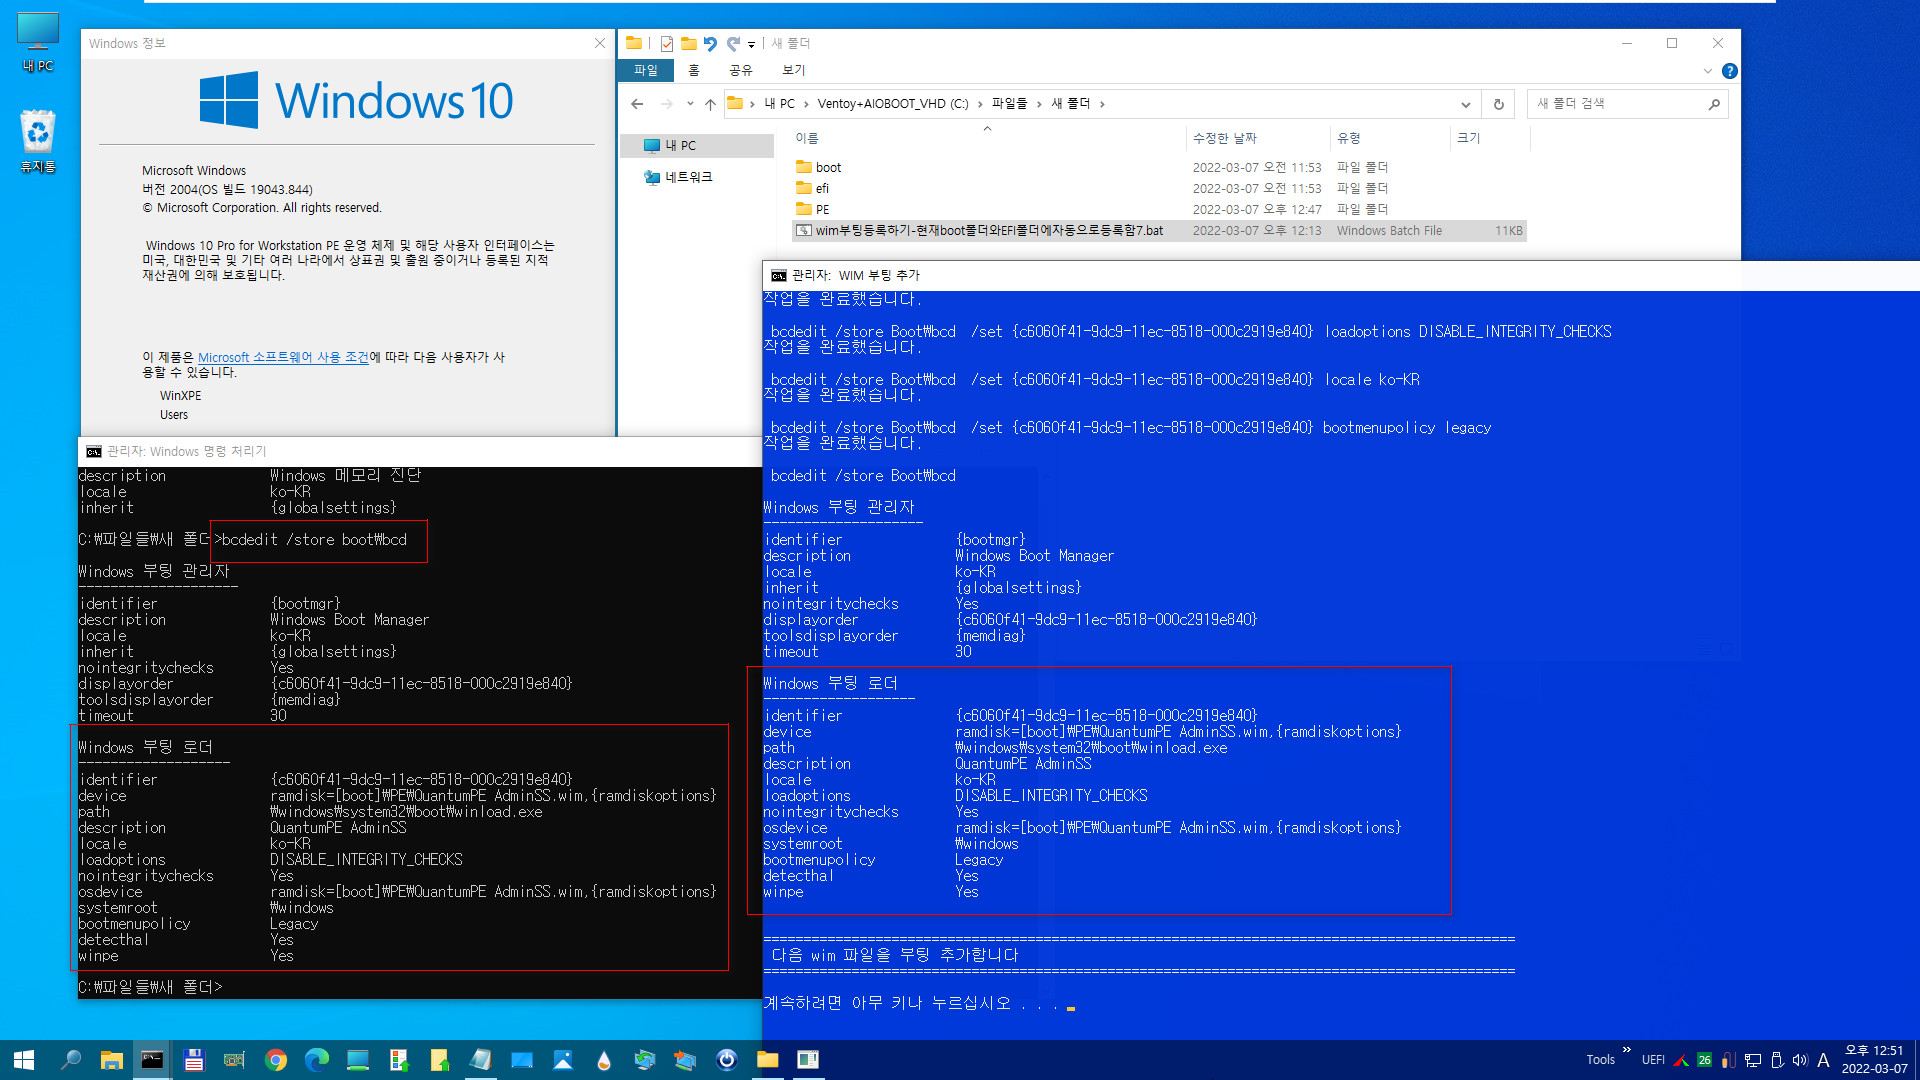The height and width of the screenshot is (1080, 1920).
Task: Click the safely remove USB tray icon
Action: click(x=1777, y=1060)
